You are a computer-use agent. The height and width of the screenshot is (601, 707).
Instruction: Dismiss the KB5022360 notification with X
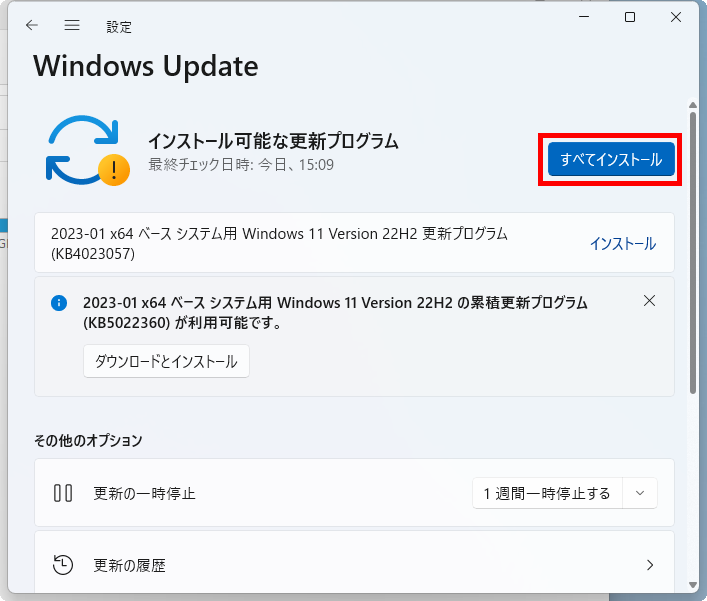click(649, 301)
